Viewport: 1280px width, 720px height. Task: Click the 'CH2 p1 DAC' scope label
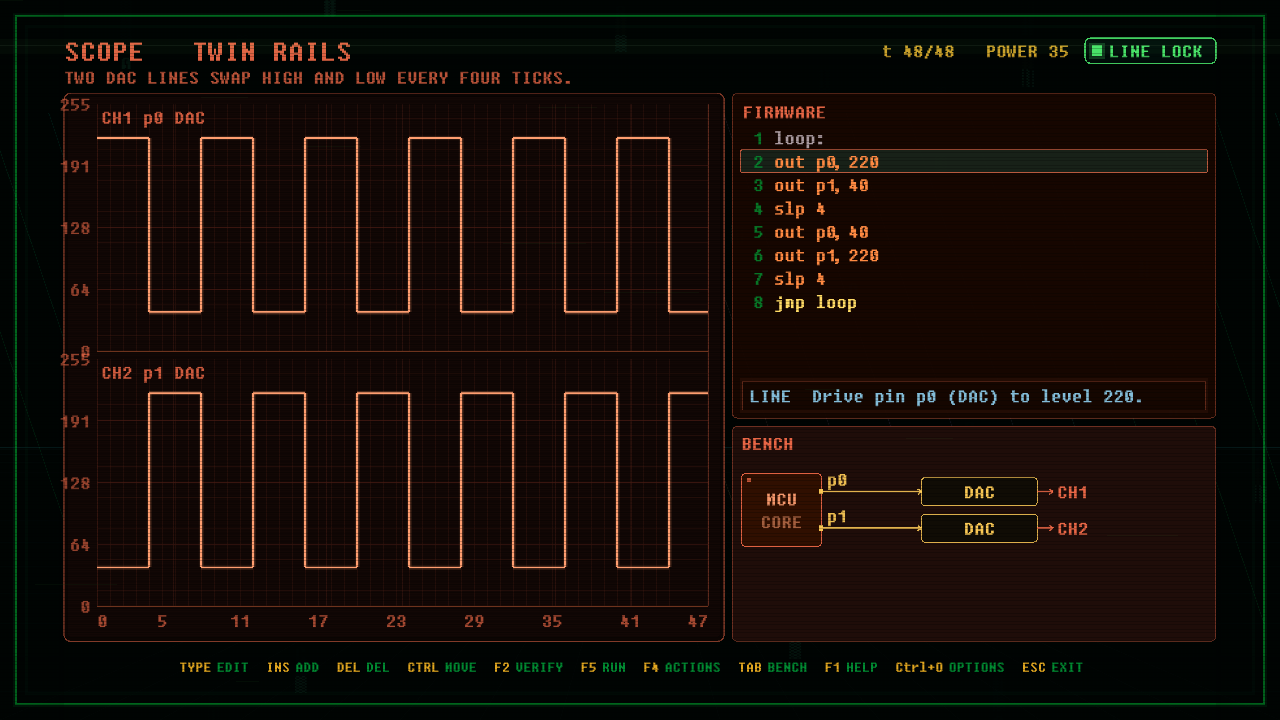[x=153, y=373]
